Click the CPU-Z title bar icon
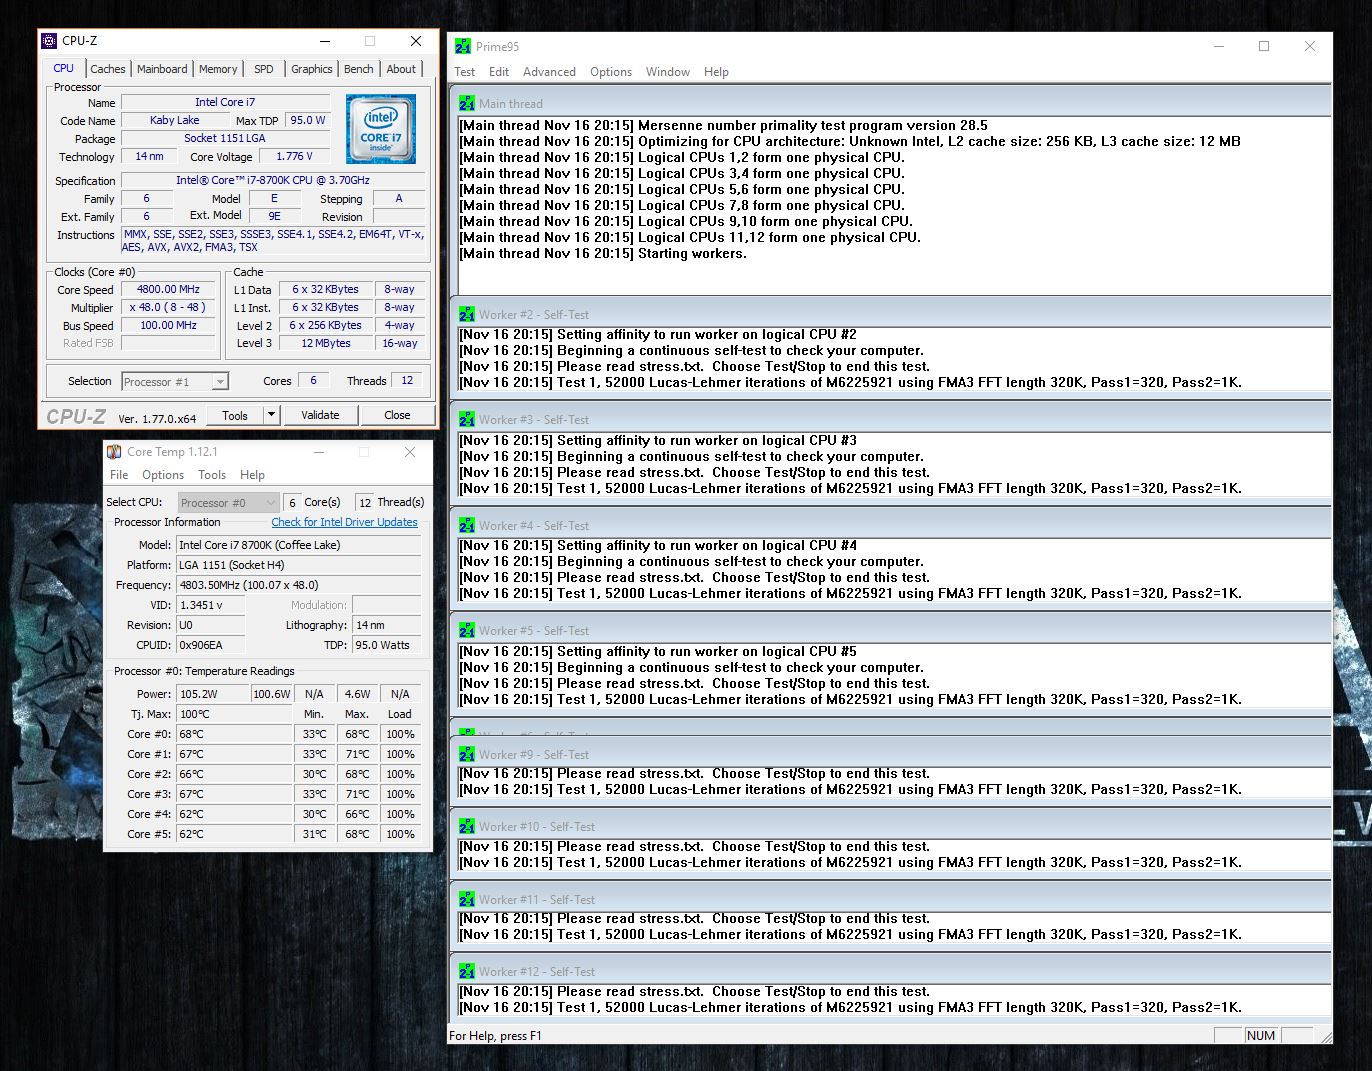This screenshot has width=1372, height=1071. 50,41
